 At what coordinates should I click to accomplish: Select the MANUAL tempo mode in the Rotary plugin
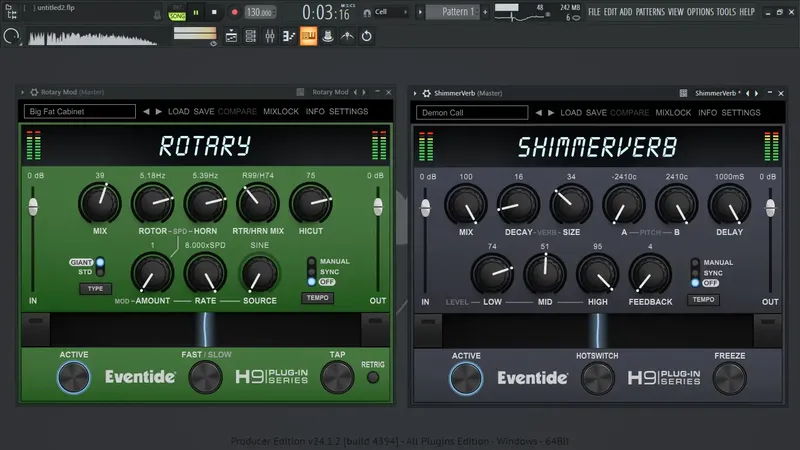(x=311, y=261)
